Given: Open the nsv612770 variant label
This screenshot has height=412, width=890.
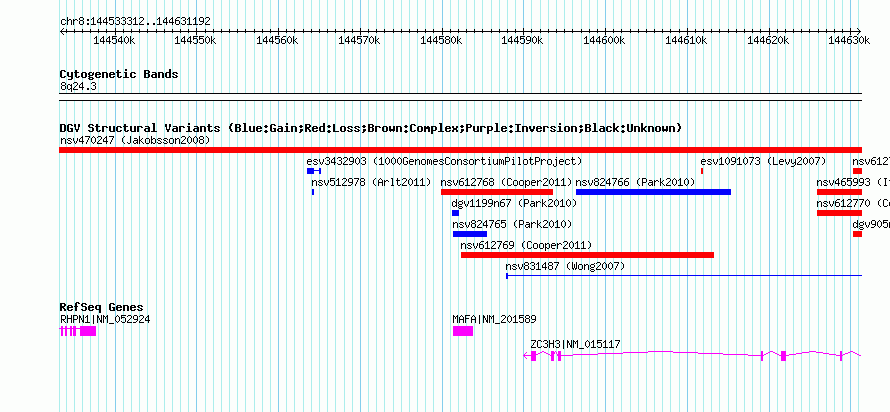Looking at the screenshot, I should coord(853,203).
